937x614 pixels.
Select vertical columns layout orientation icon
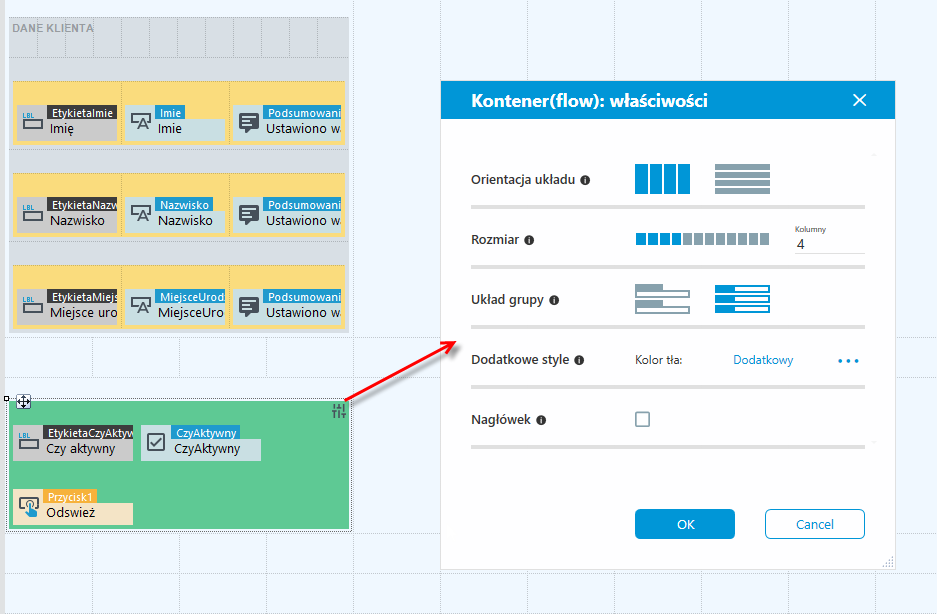pos(662,179)
